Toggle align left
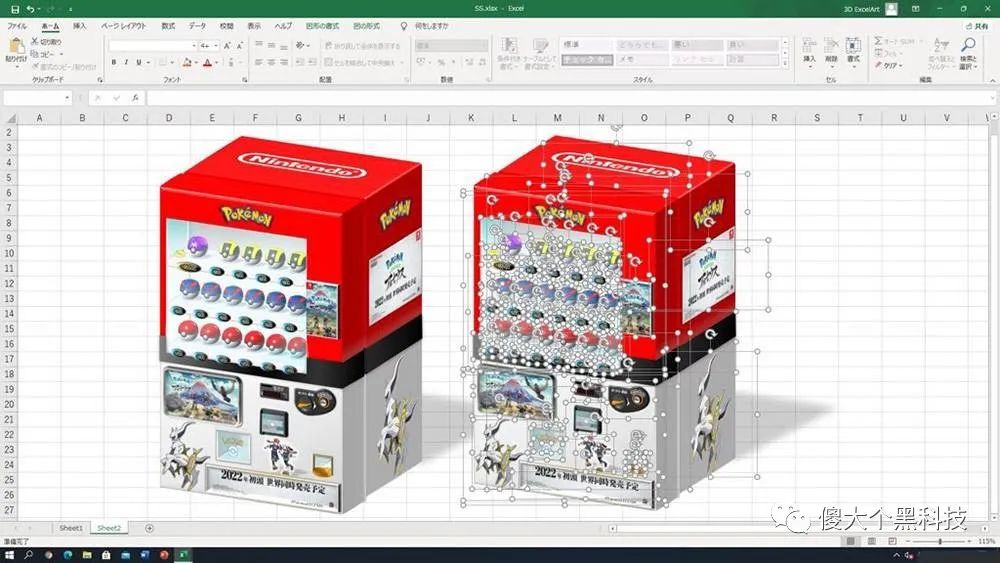Screen dimensions: 1000x563 pyautogui.click(x=259, y=62)
